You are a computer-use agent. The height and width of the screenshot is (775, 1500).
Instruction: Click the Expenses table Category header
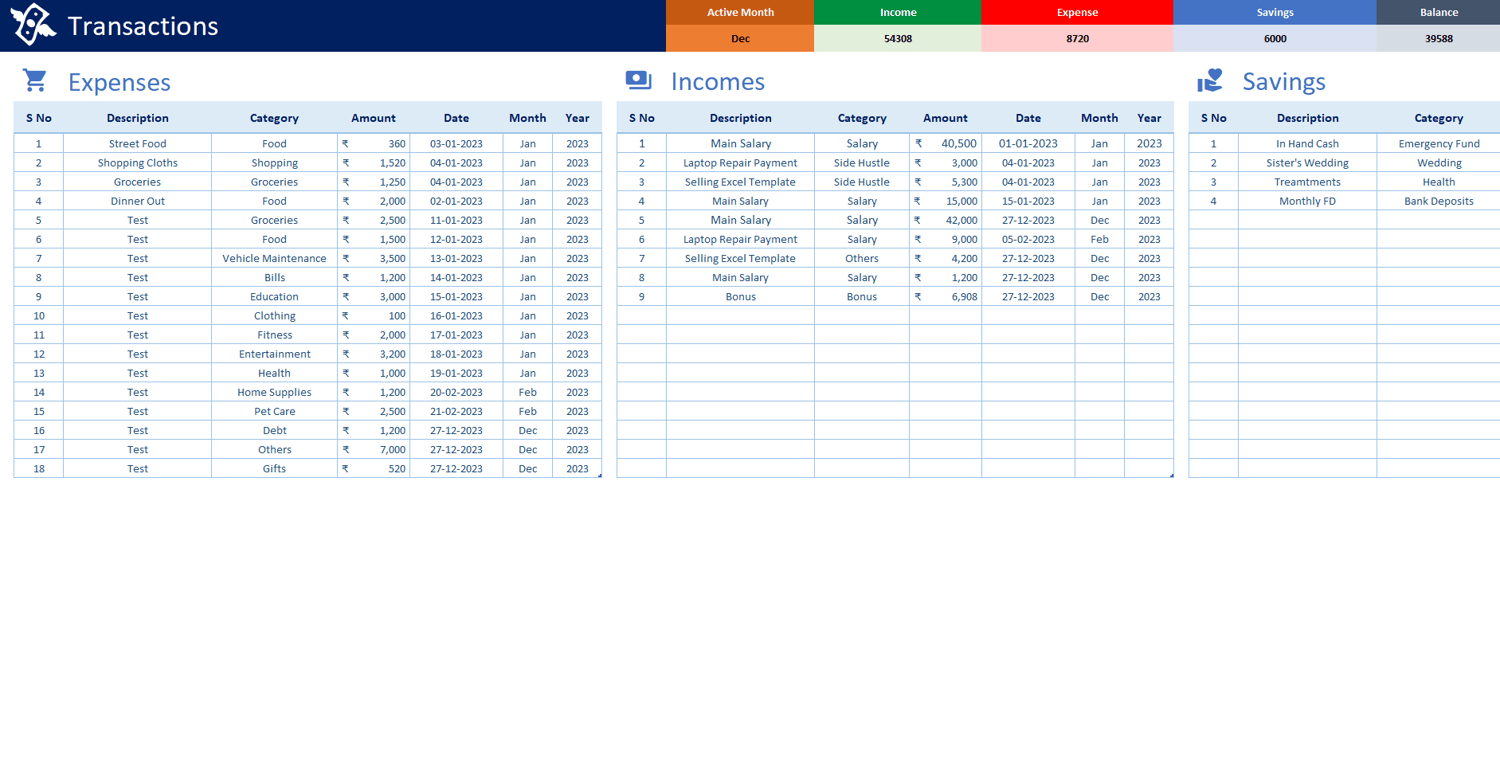(x=274, y=118)
